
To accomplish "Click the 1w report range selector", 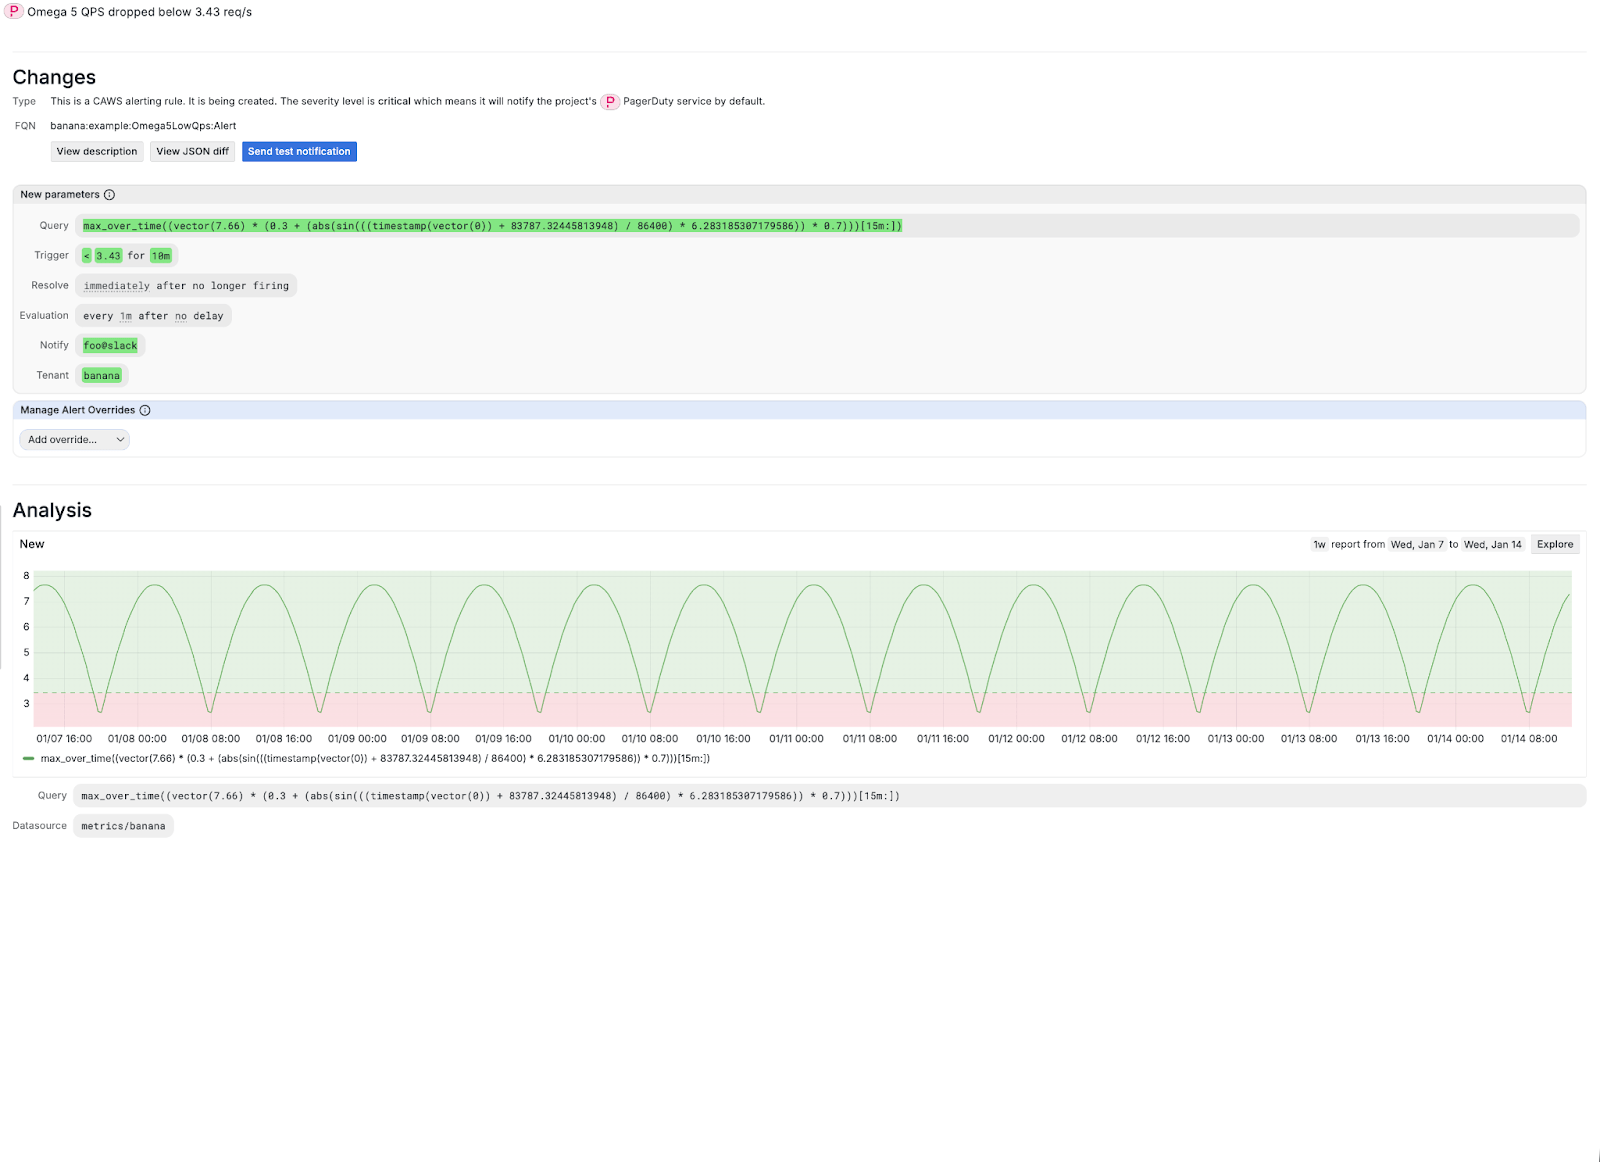I will (x=1319, y=545).
